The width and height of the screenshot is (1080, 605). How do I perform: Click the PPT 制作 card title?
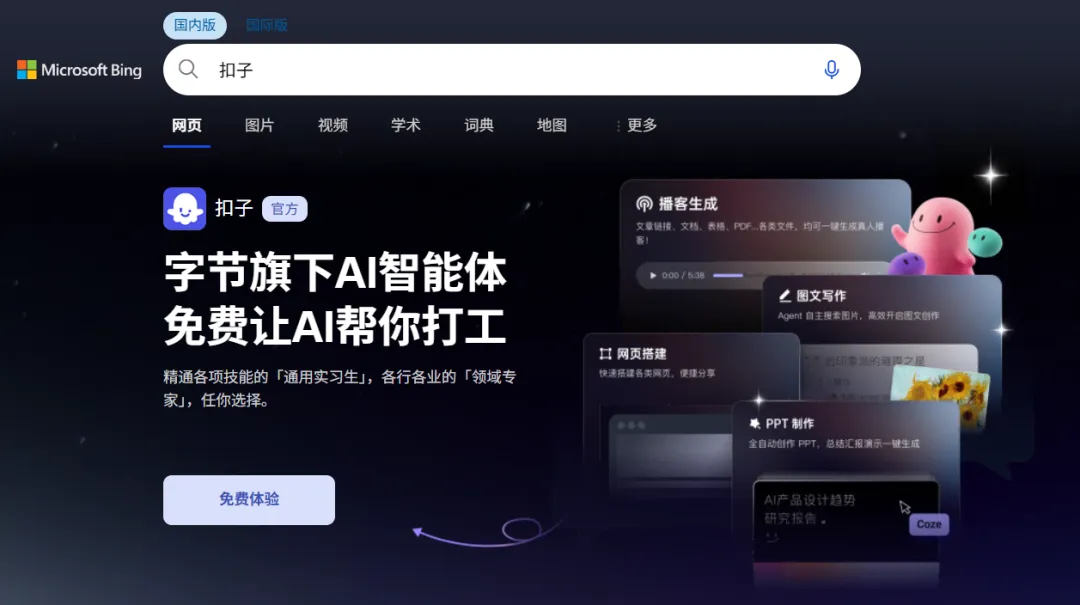(x=789, y=423)
